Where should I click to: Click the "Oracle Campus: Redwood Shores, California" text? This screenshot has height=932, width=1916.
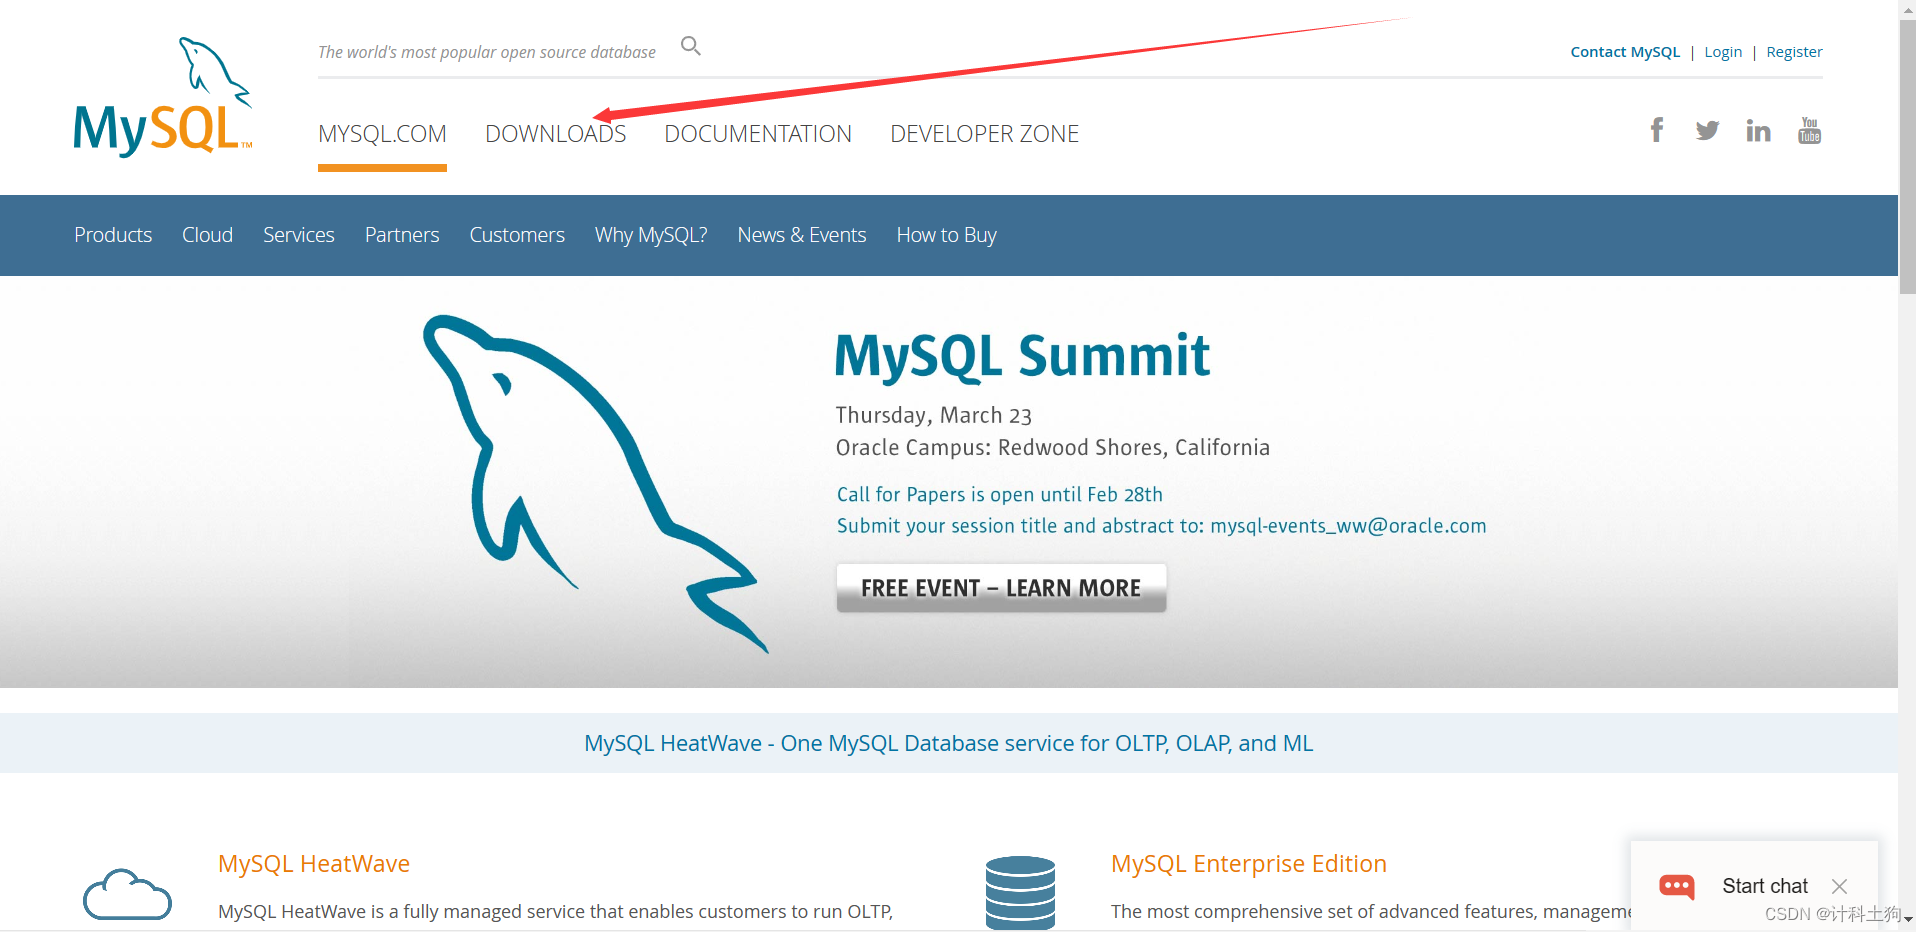(x=1053, y=447)
